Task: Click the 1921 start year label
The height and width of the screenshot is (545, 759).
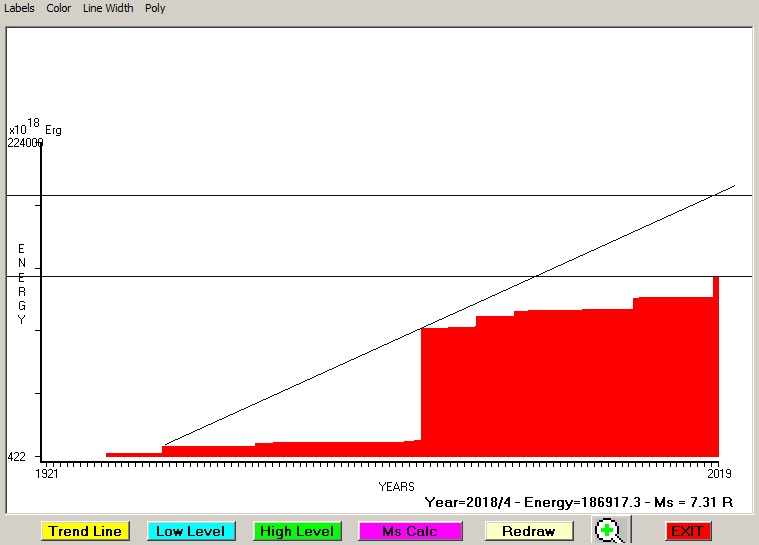Action: coord(48,473)
